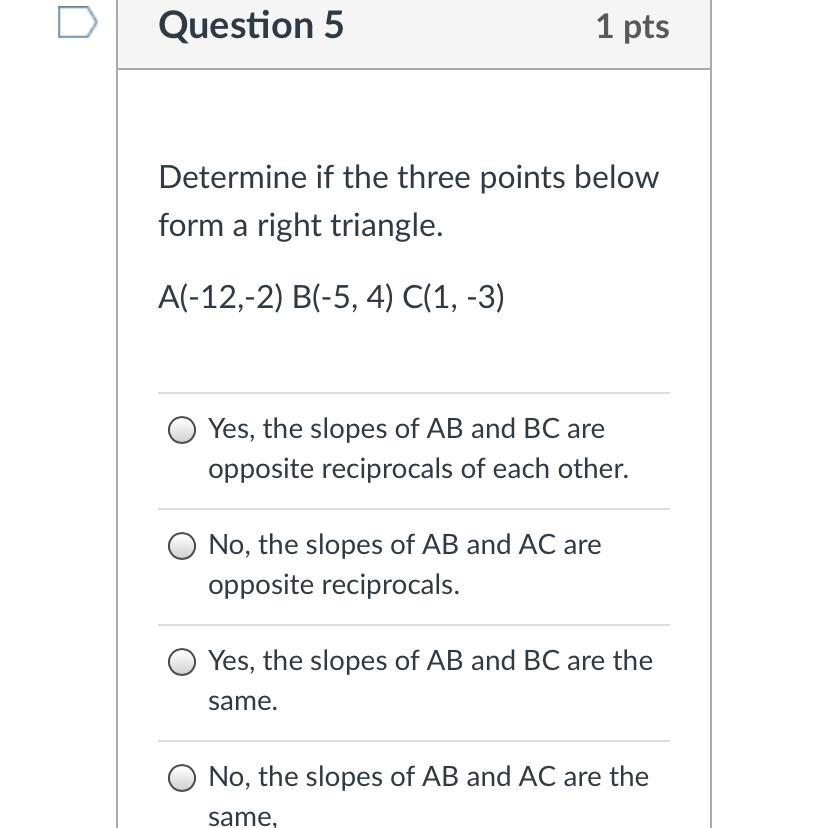
Task: Flag Question 5 using the bookmark icon
Action: point(77,22)
